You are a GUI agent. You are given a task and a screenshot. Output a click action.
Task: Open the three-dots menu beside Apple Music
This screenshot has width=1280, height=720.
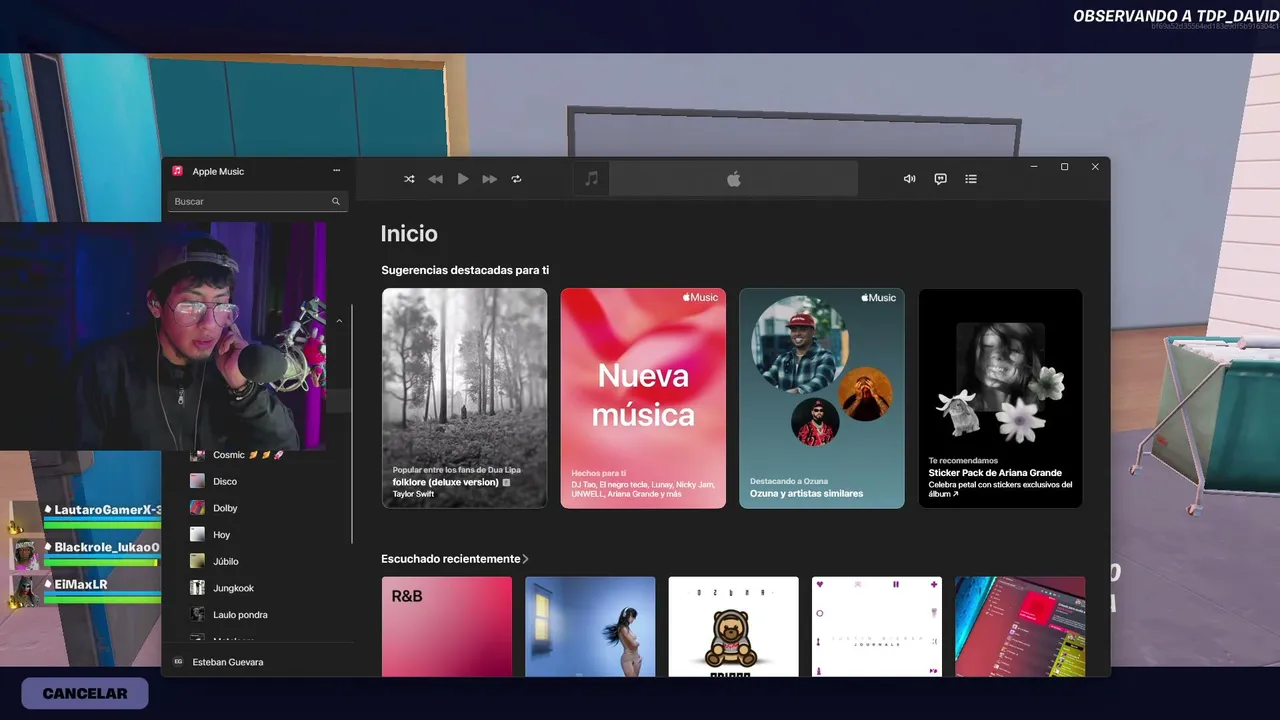coord(337,171)
